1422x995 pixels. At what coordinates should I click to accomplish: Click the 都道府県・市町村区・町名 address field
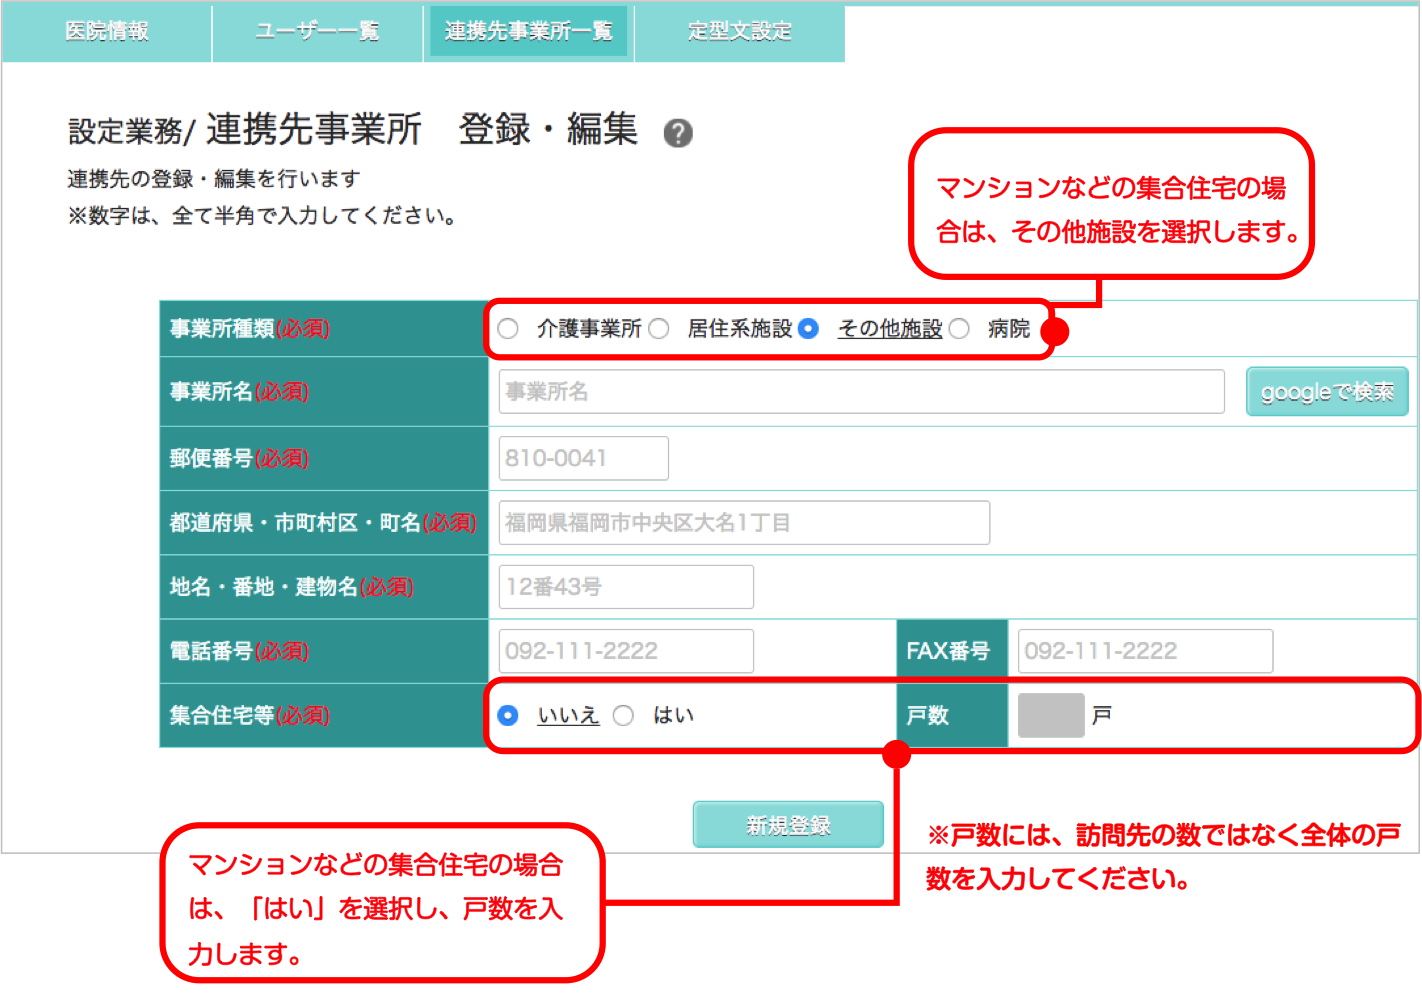pyautogui.click(x=744, y=523)
